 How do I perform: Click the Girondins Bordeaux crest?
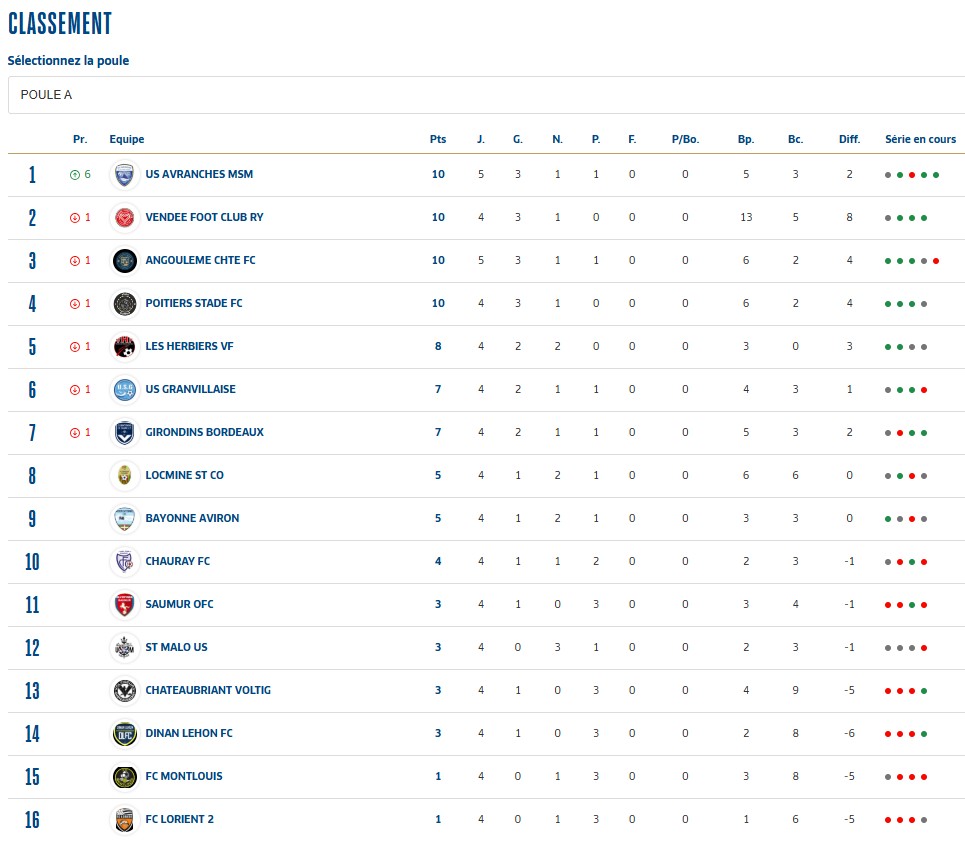point(124,433)
